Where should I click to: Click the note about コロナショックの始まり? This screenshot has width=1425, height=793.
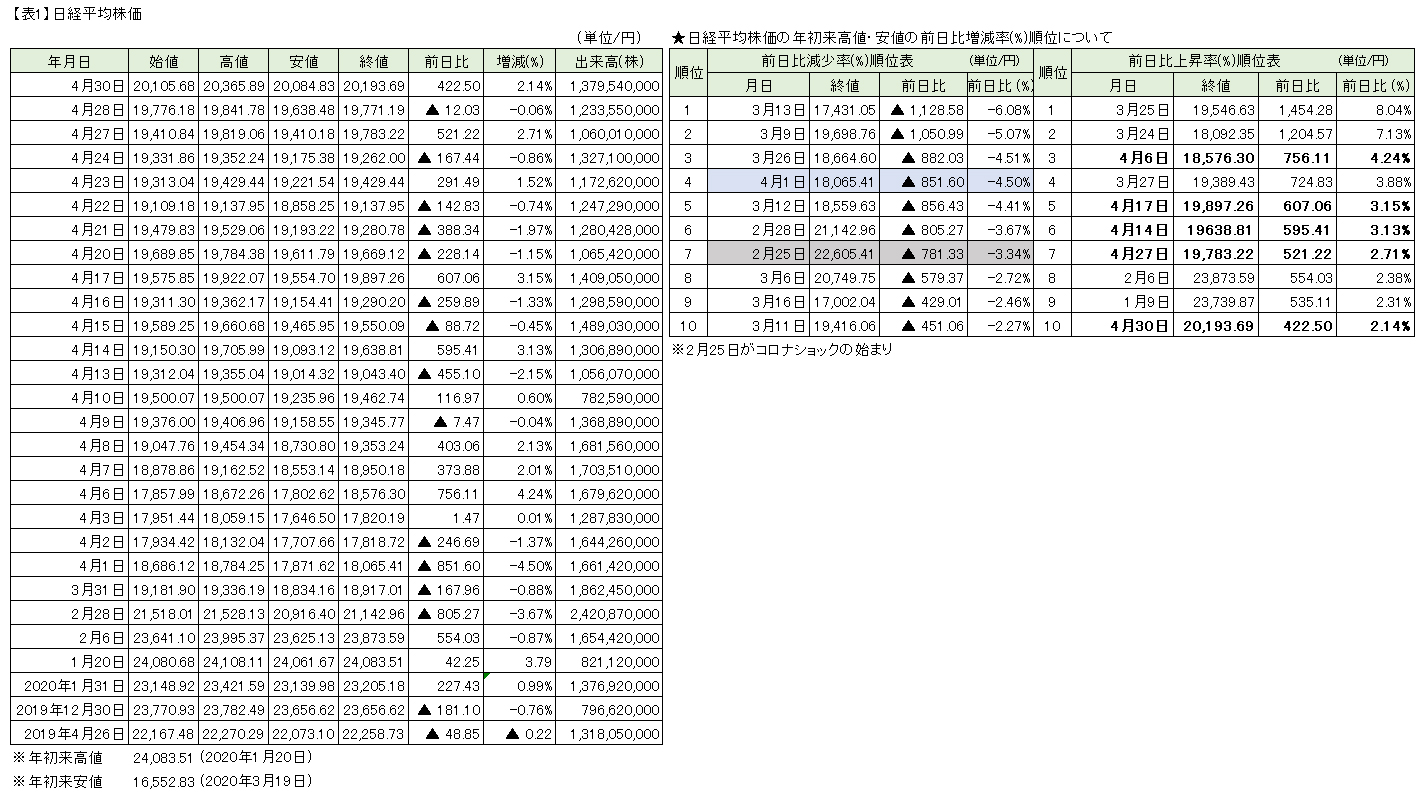(782, 350)
